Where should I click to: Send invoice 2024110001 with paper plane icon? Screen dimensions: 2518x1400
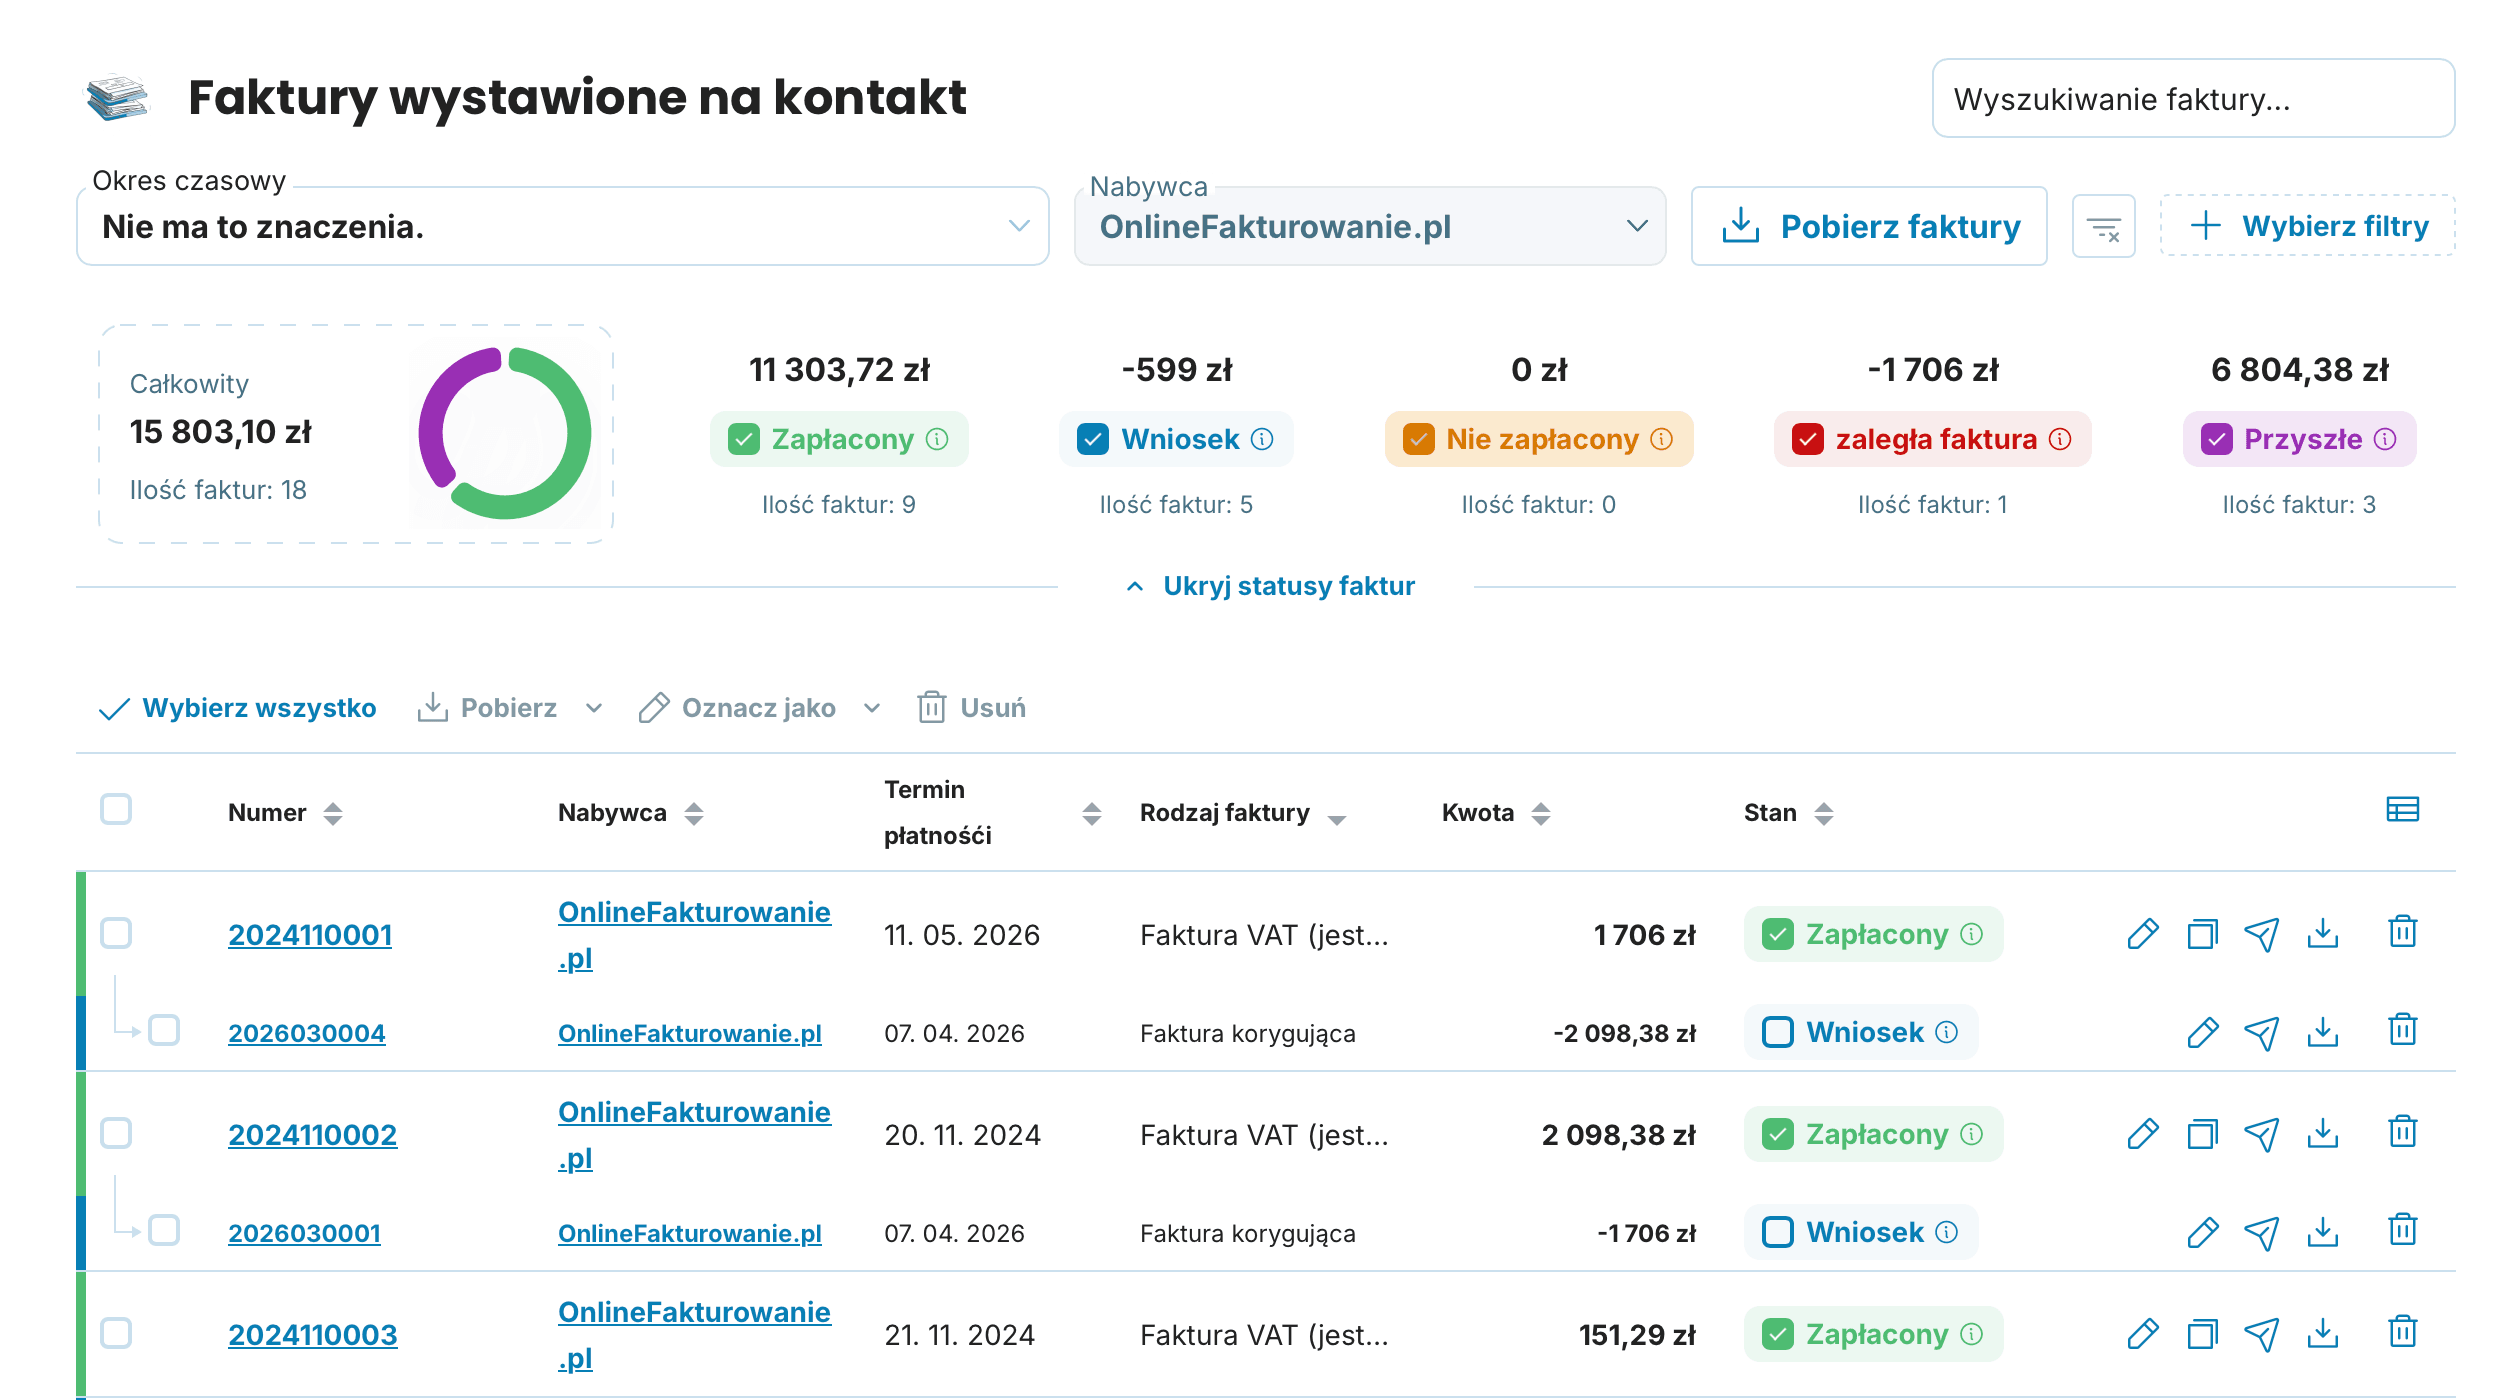(2262, 934)
